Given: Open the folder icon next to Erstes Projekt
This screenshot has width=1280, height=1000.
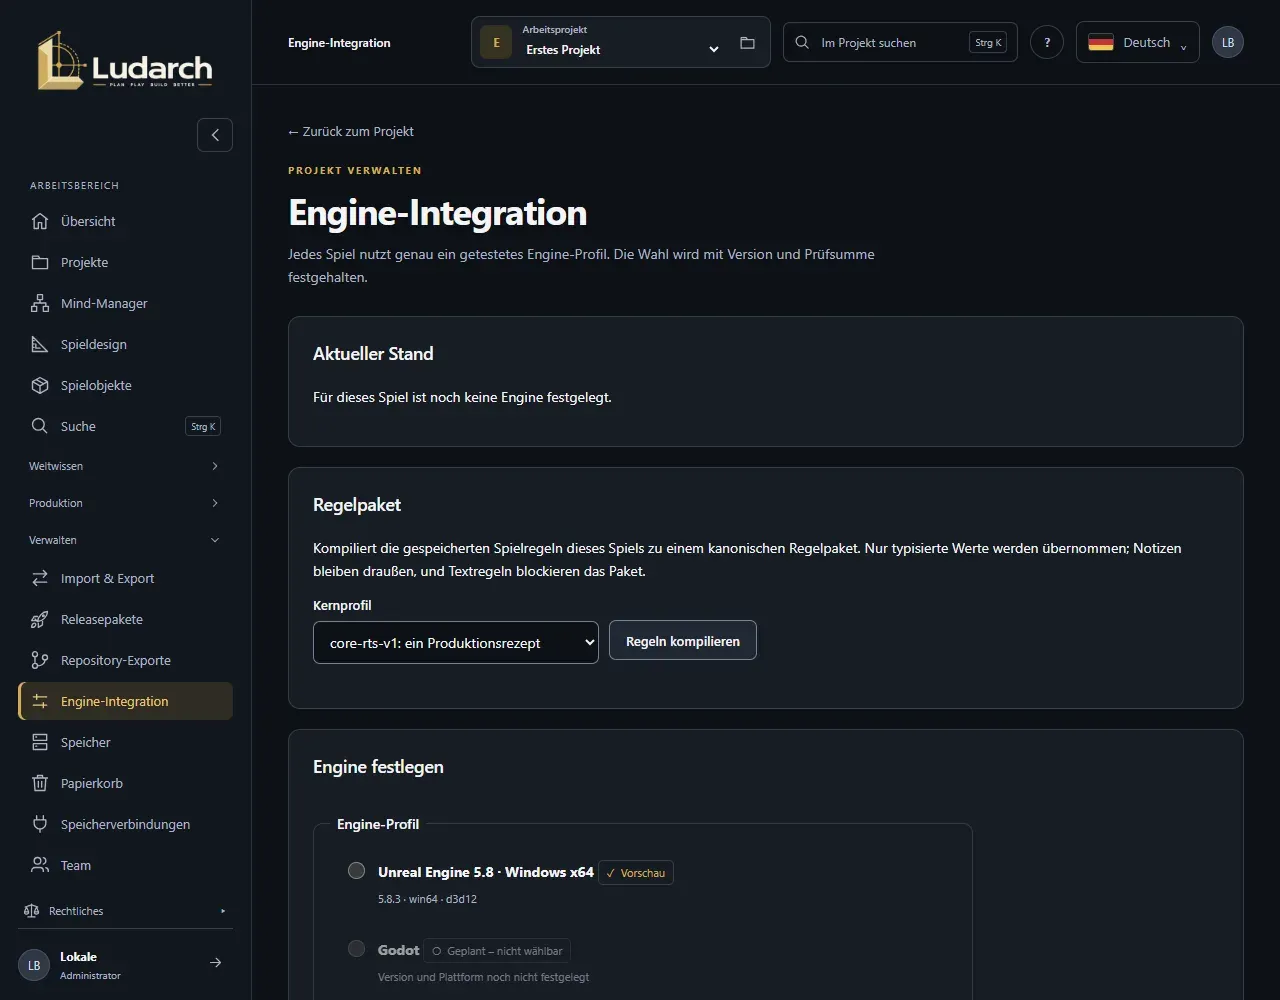Looking at the screenshot, I should tap(747, 43).
